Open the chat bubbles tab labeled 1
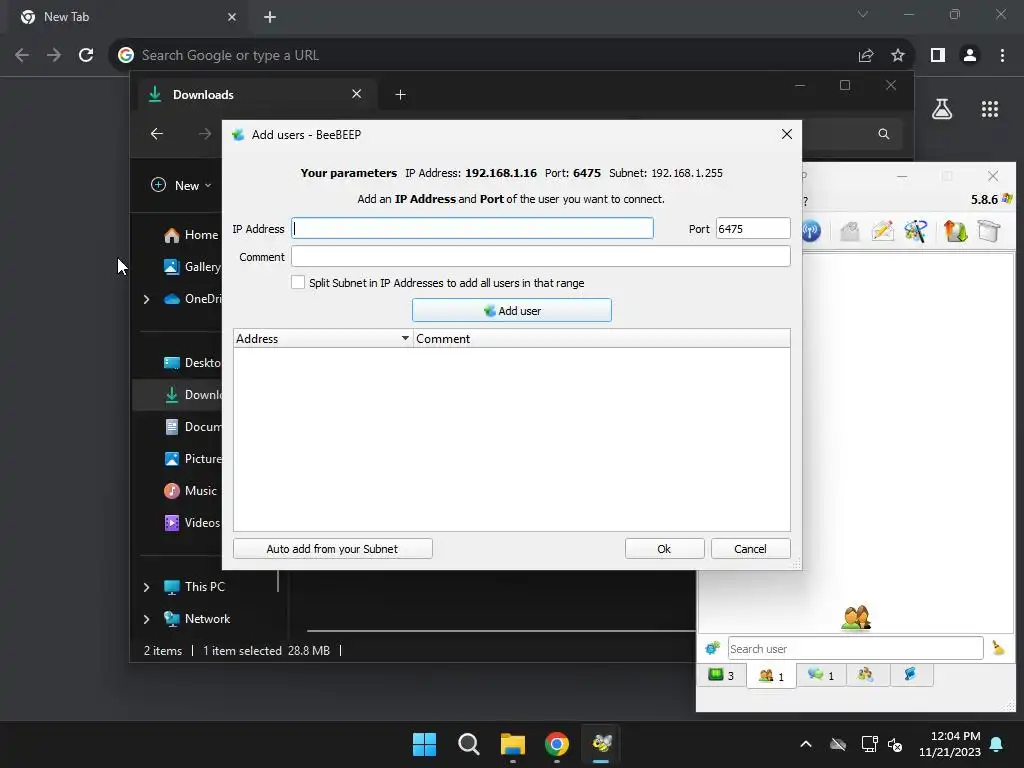 coord(821,675)
